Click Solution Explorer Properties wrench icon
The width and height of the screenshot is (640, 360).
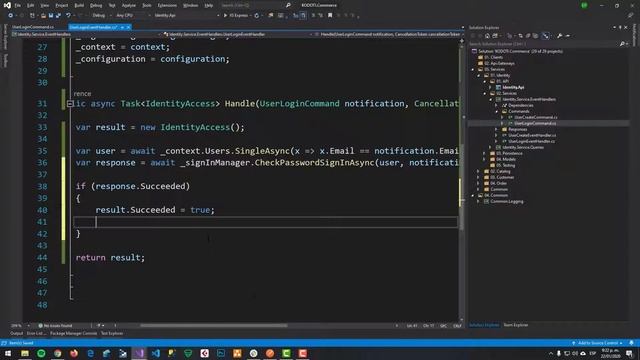click(560, 36)
